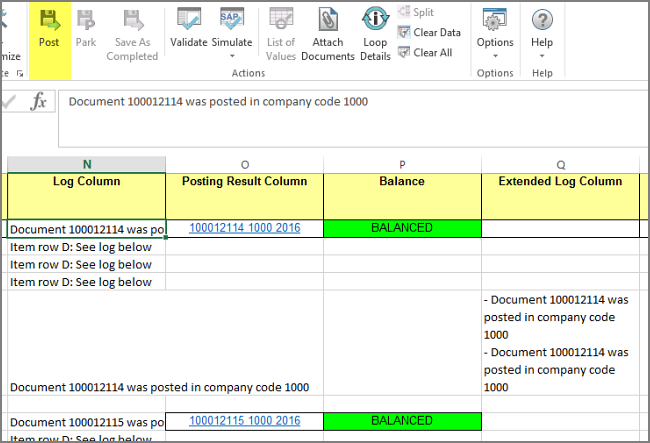Click the Simulate SAP icon
650x443 pixels.
point(232,19)
